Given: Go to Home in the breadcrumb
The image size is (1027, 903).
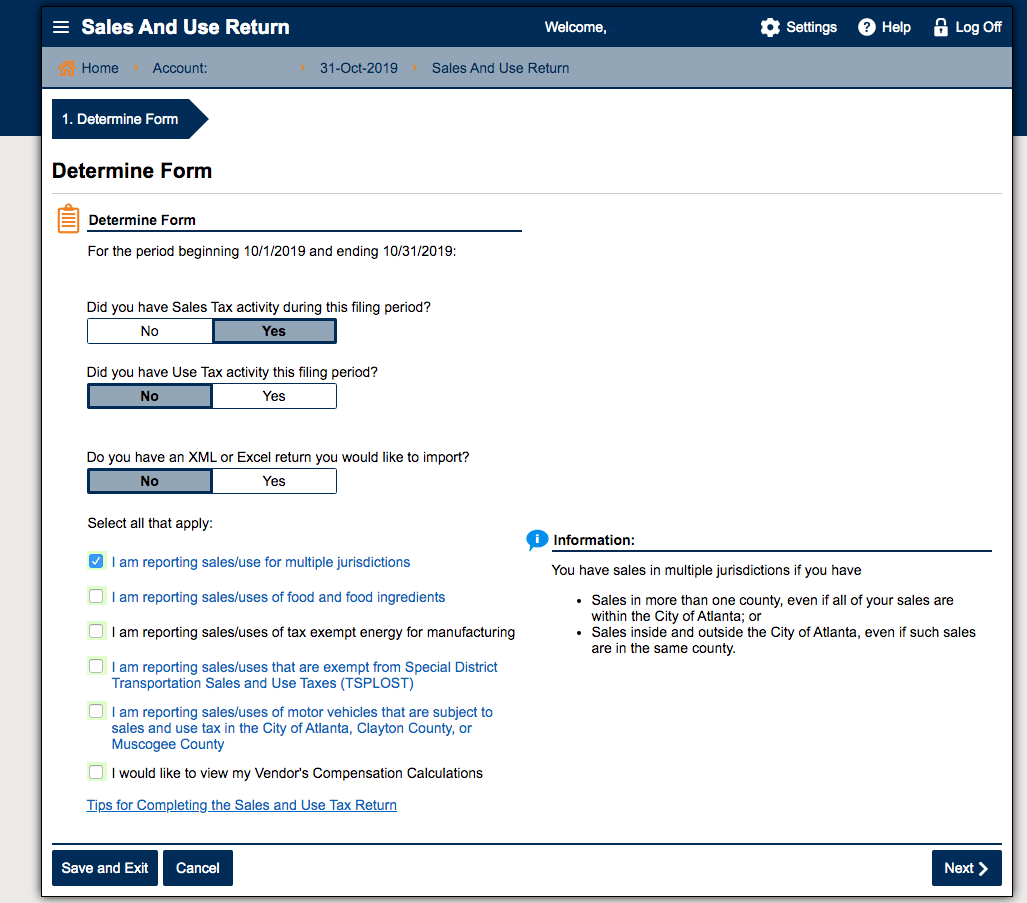Looking at the screenshot, I should click(100, 68).
